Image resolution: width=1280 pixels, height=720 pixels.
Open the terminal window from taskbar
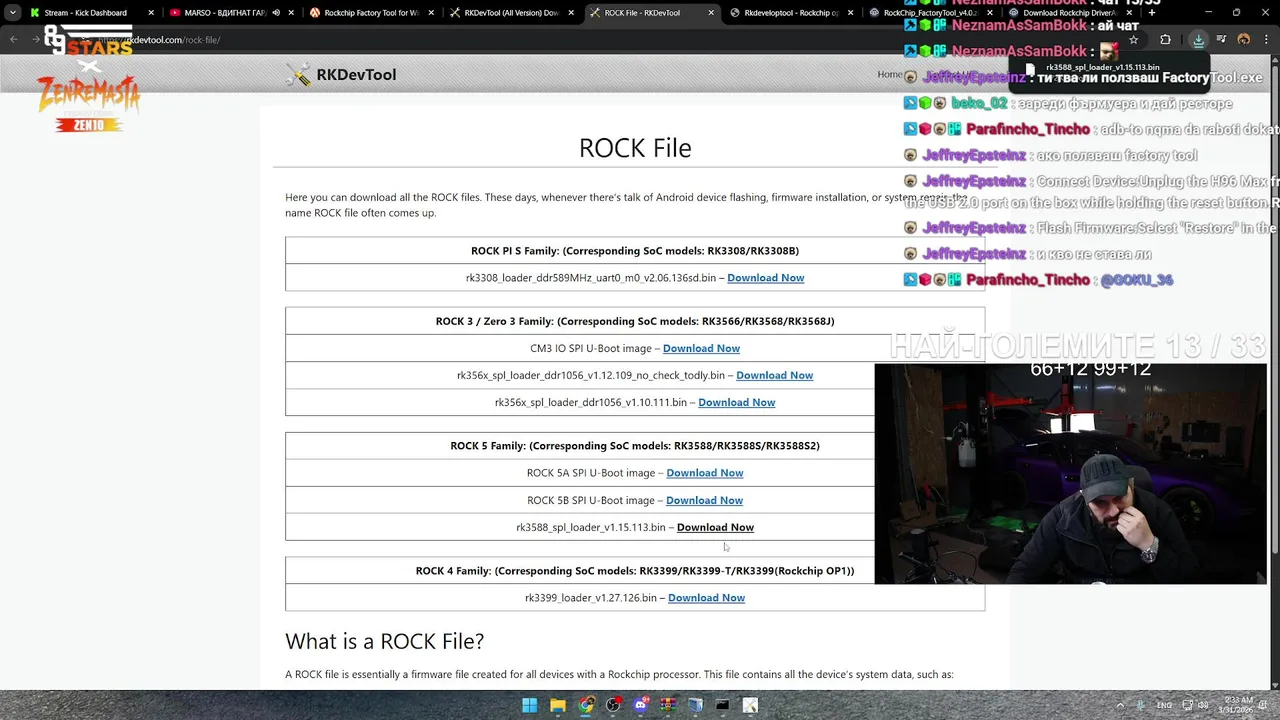tap(723, 705)
